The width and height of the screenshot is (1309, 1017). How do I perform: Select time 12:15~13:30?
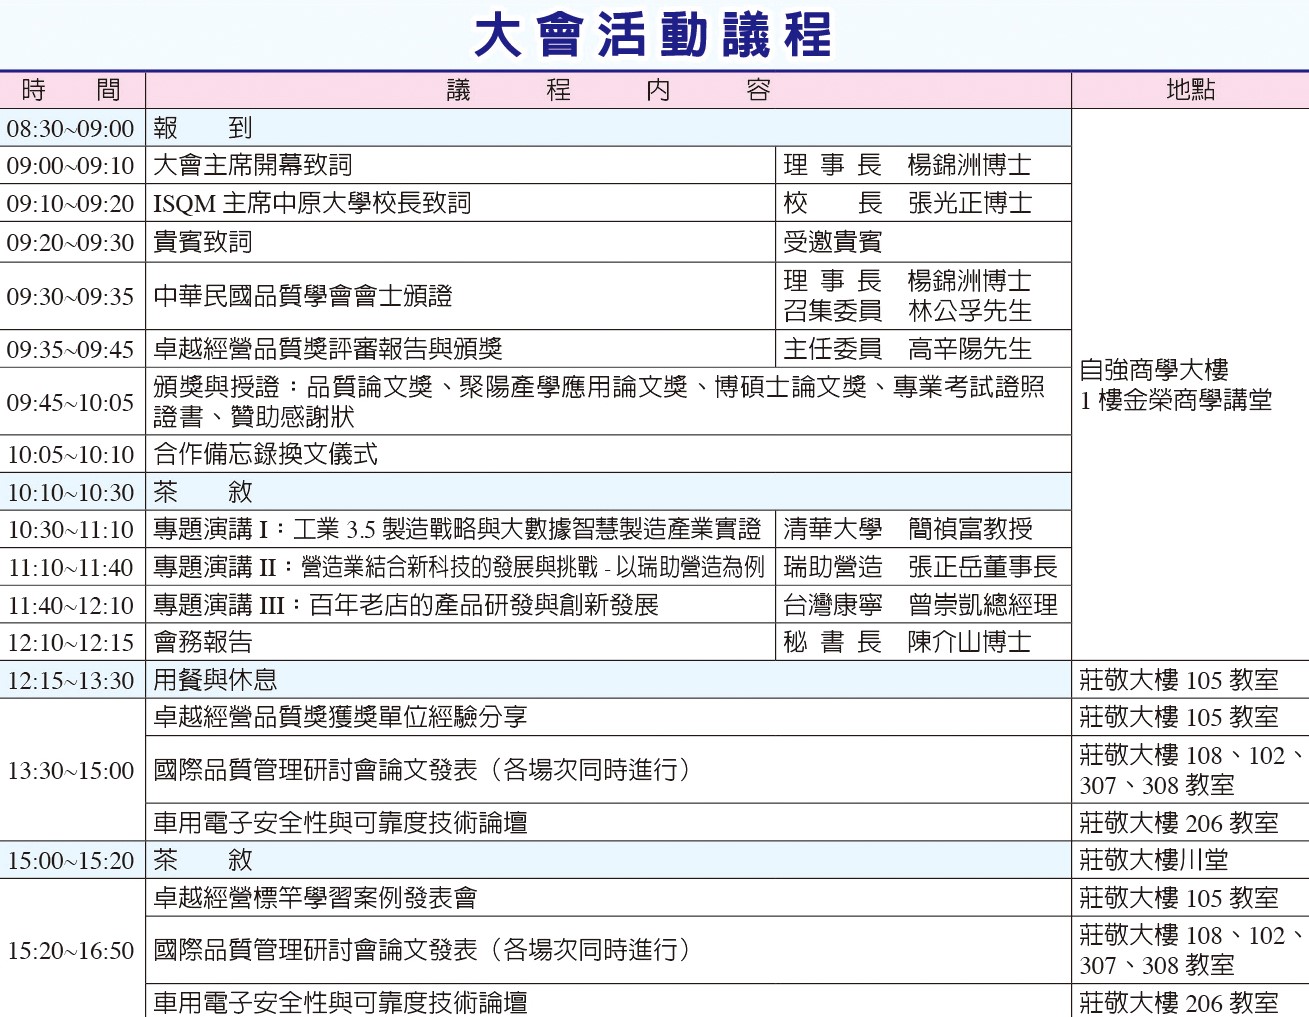pos(70,680)
